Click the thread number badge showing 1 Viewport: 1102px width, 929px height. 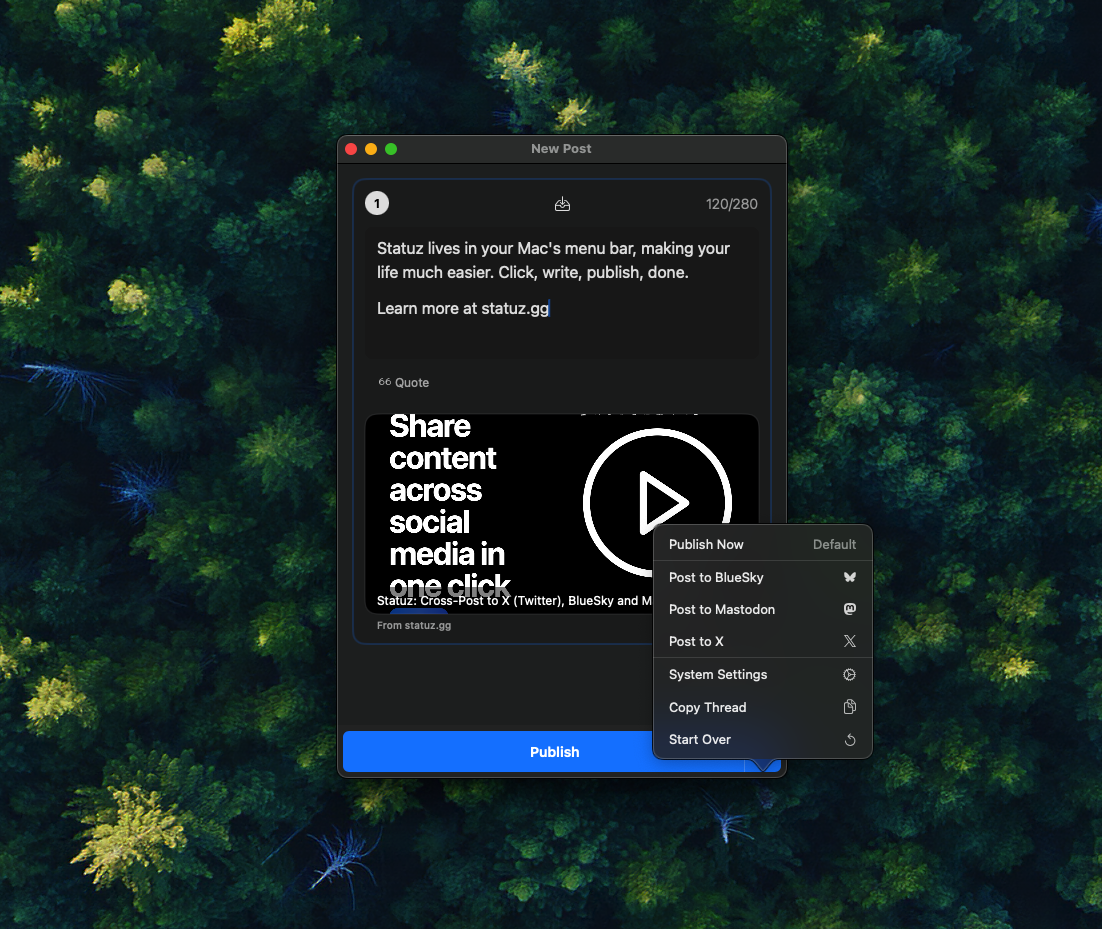click(377, 203)
